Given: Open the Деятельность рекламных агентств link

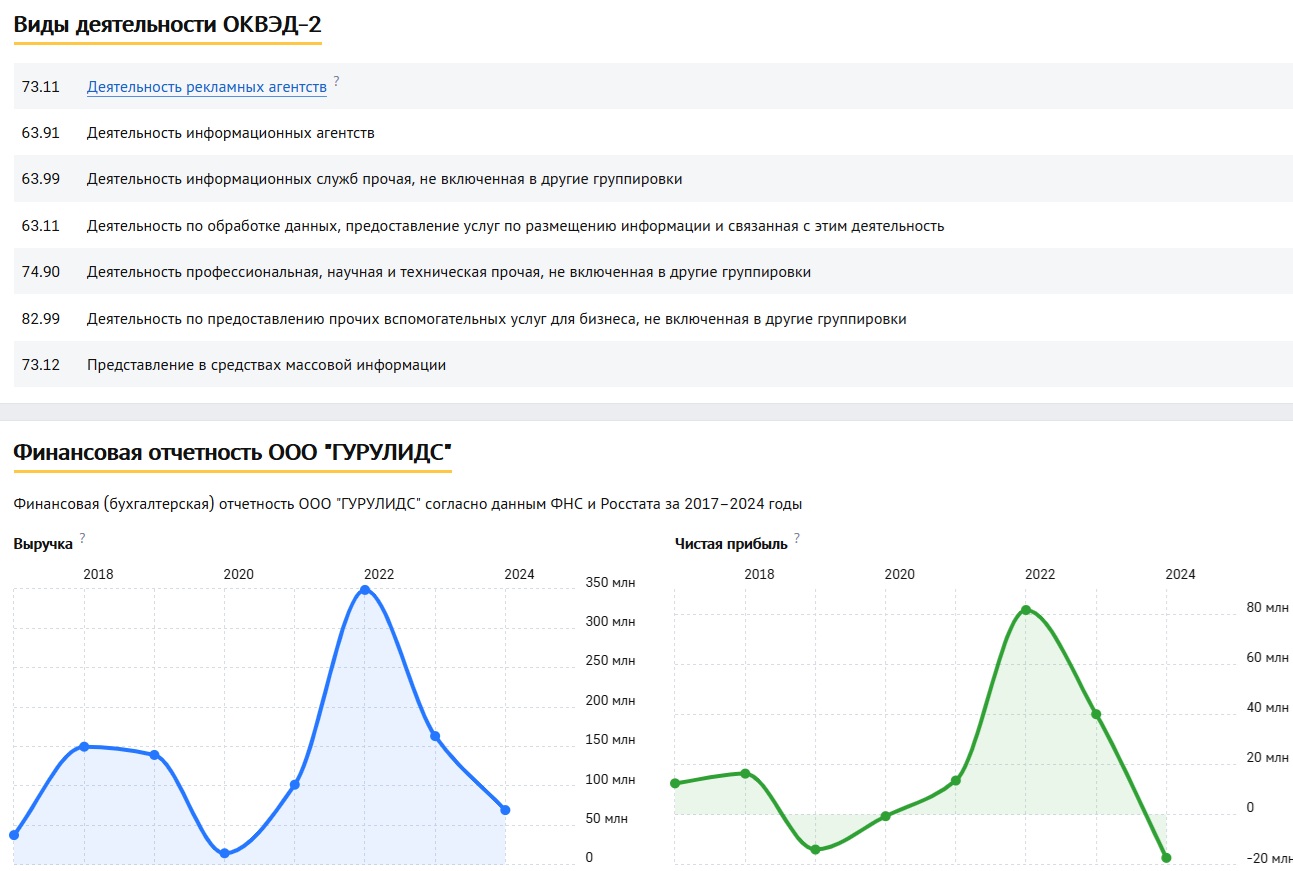Looking at the screenshot, I should click(206, 87).
